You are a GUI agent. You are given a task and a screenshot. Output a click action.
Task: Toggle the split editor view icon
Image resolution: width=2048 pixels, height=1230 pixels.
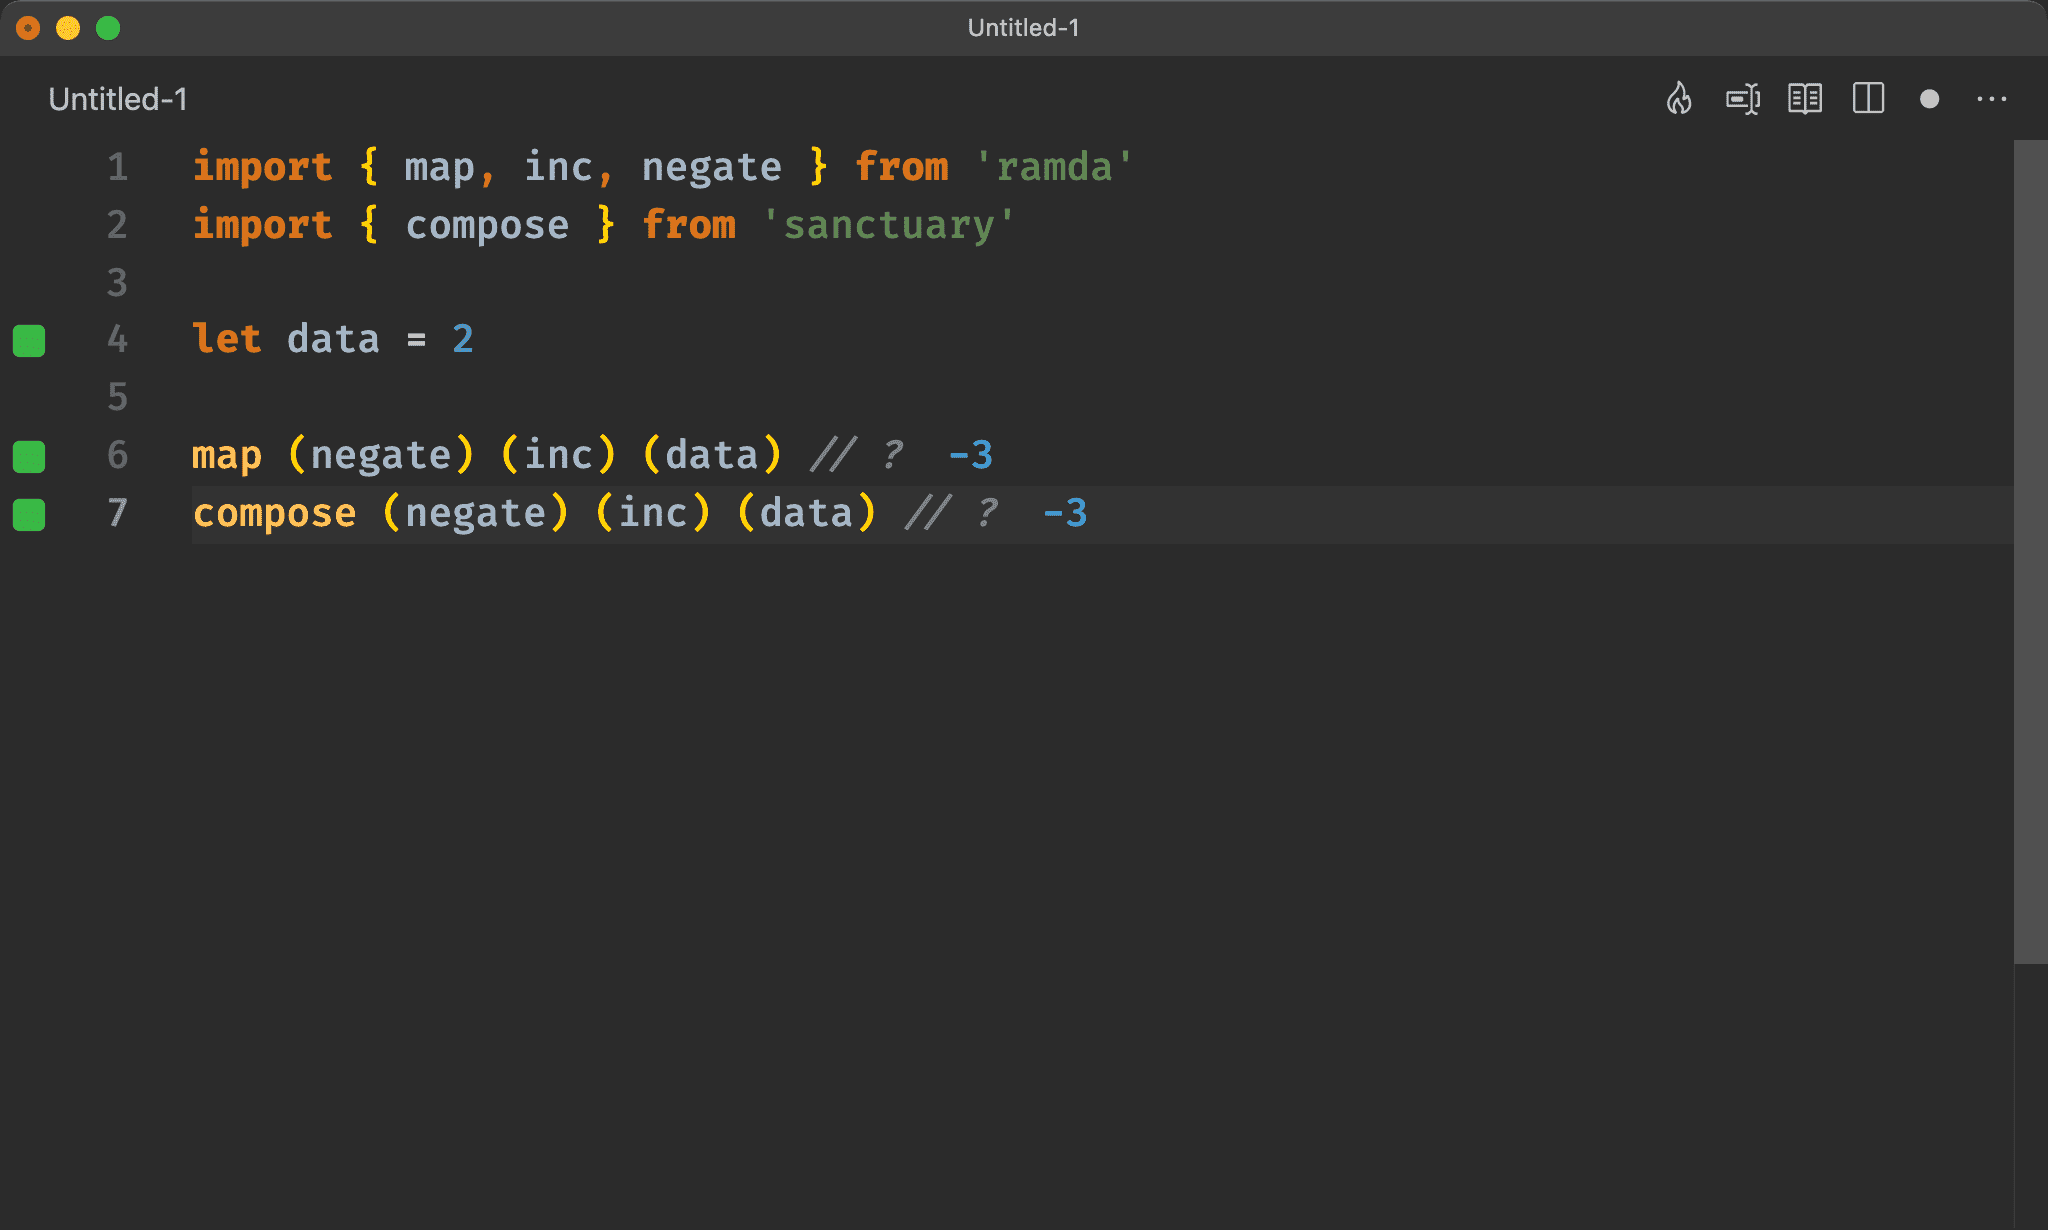[x=1868, y=98]
